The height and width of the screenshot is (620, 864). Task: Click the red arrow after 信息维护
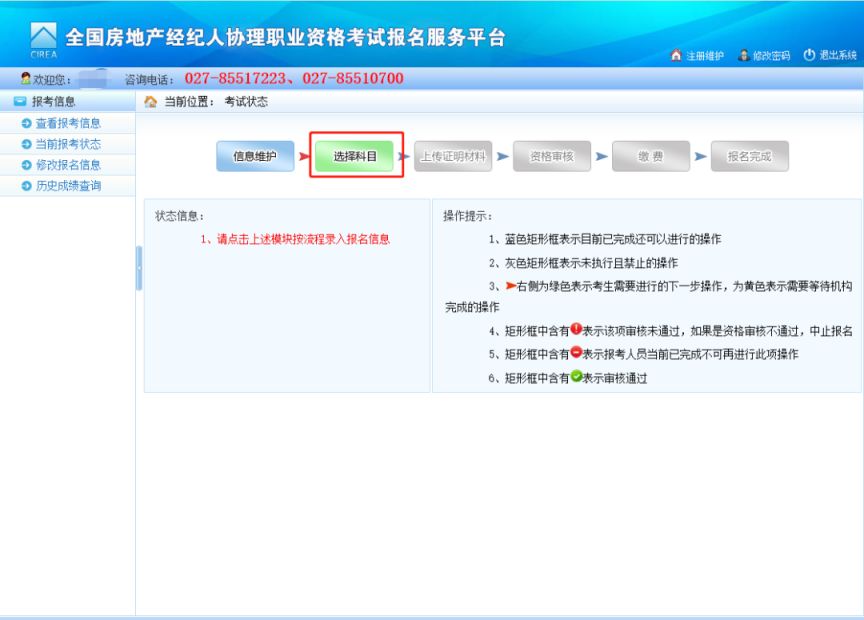coord(304,157)
